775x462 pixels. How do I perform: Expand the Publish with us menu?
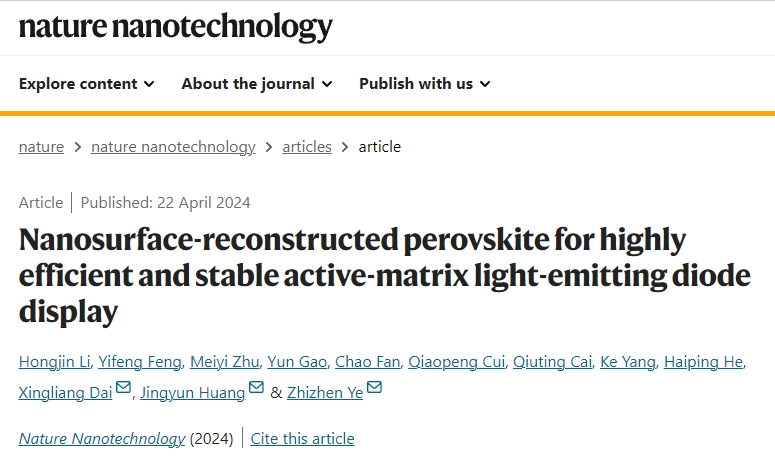coord(425,84)
